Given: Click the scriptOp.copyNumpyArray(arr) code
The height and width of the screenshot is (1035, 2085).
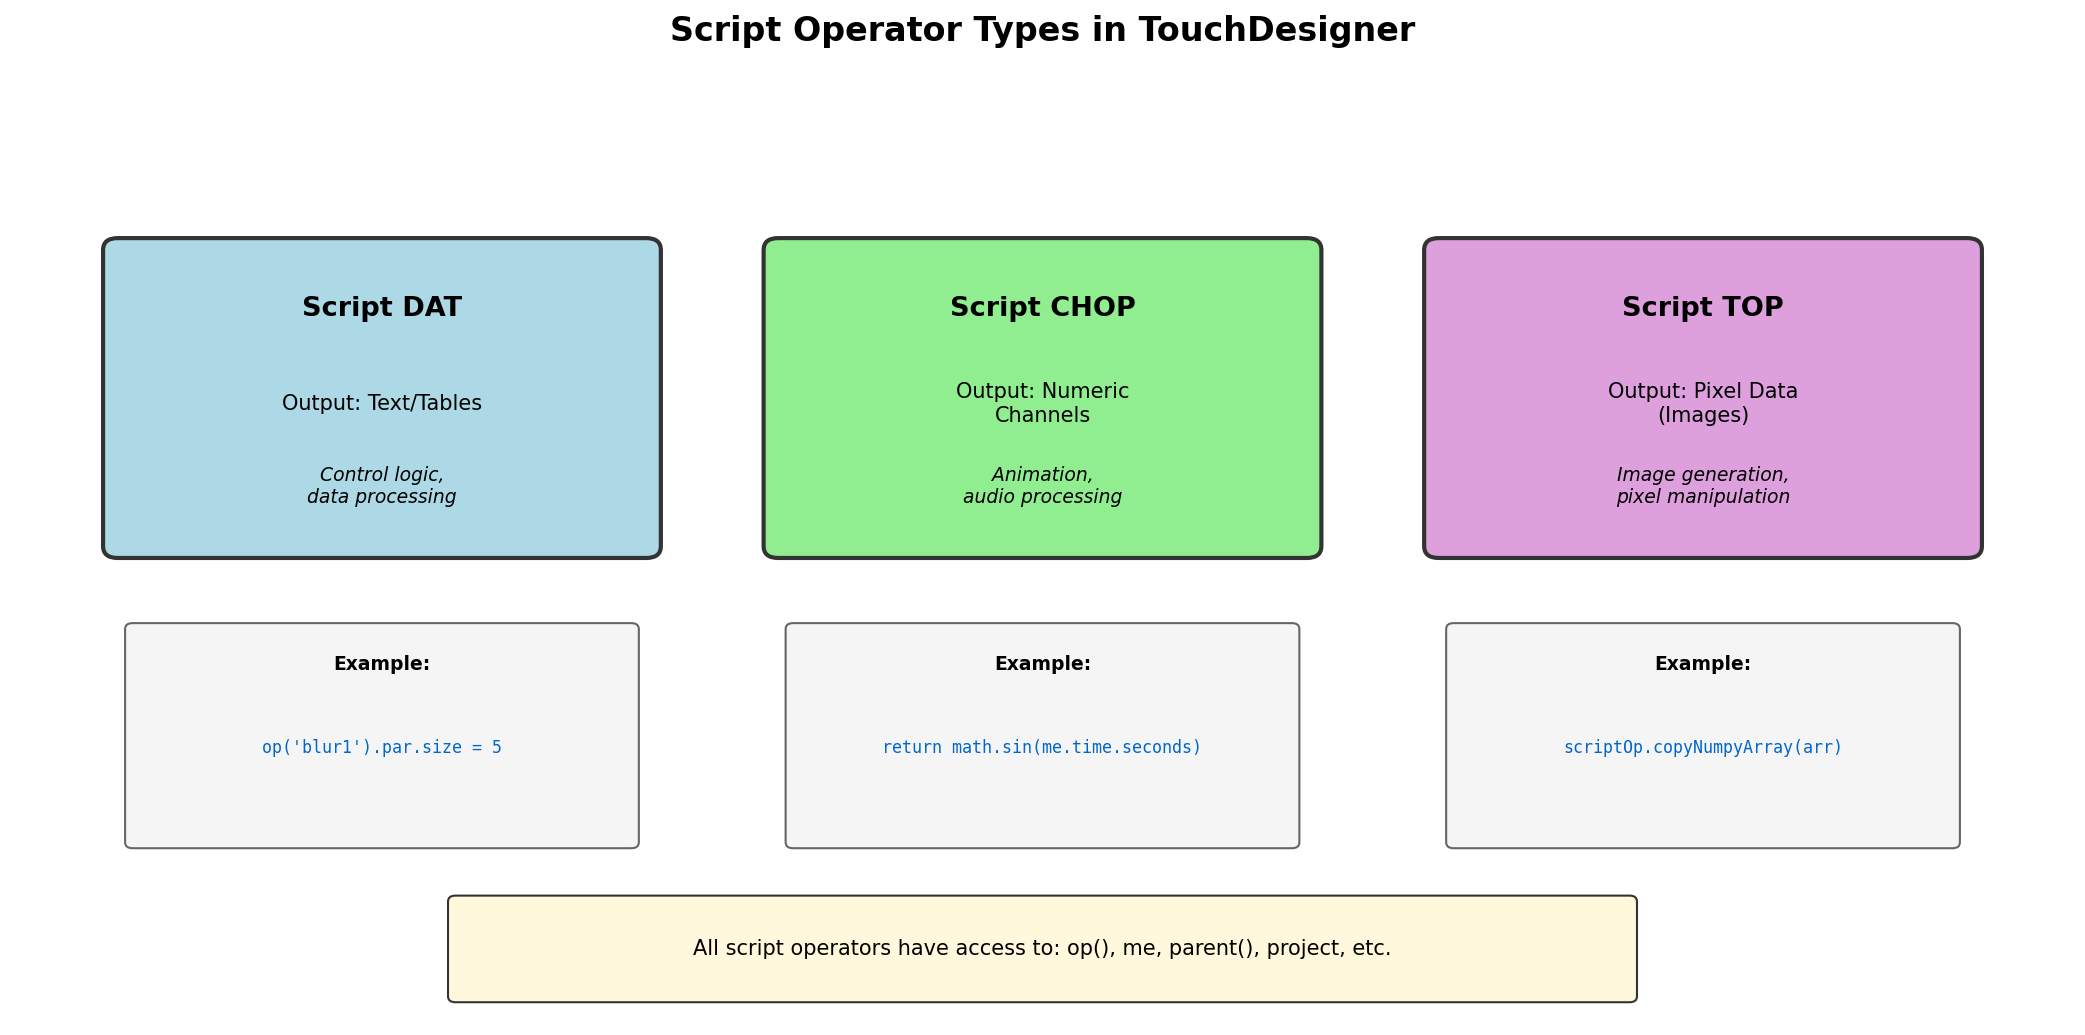Looking at the screenshot, I should [x=1702, y=747].
